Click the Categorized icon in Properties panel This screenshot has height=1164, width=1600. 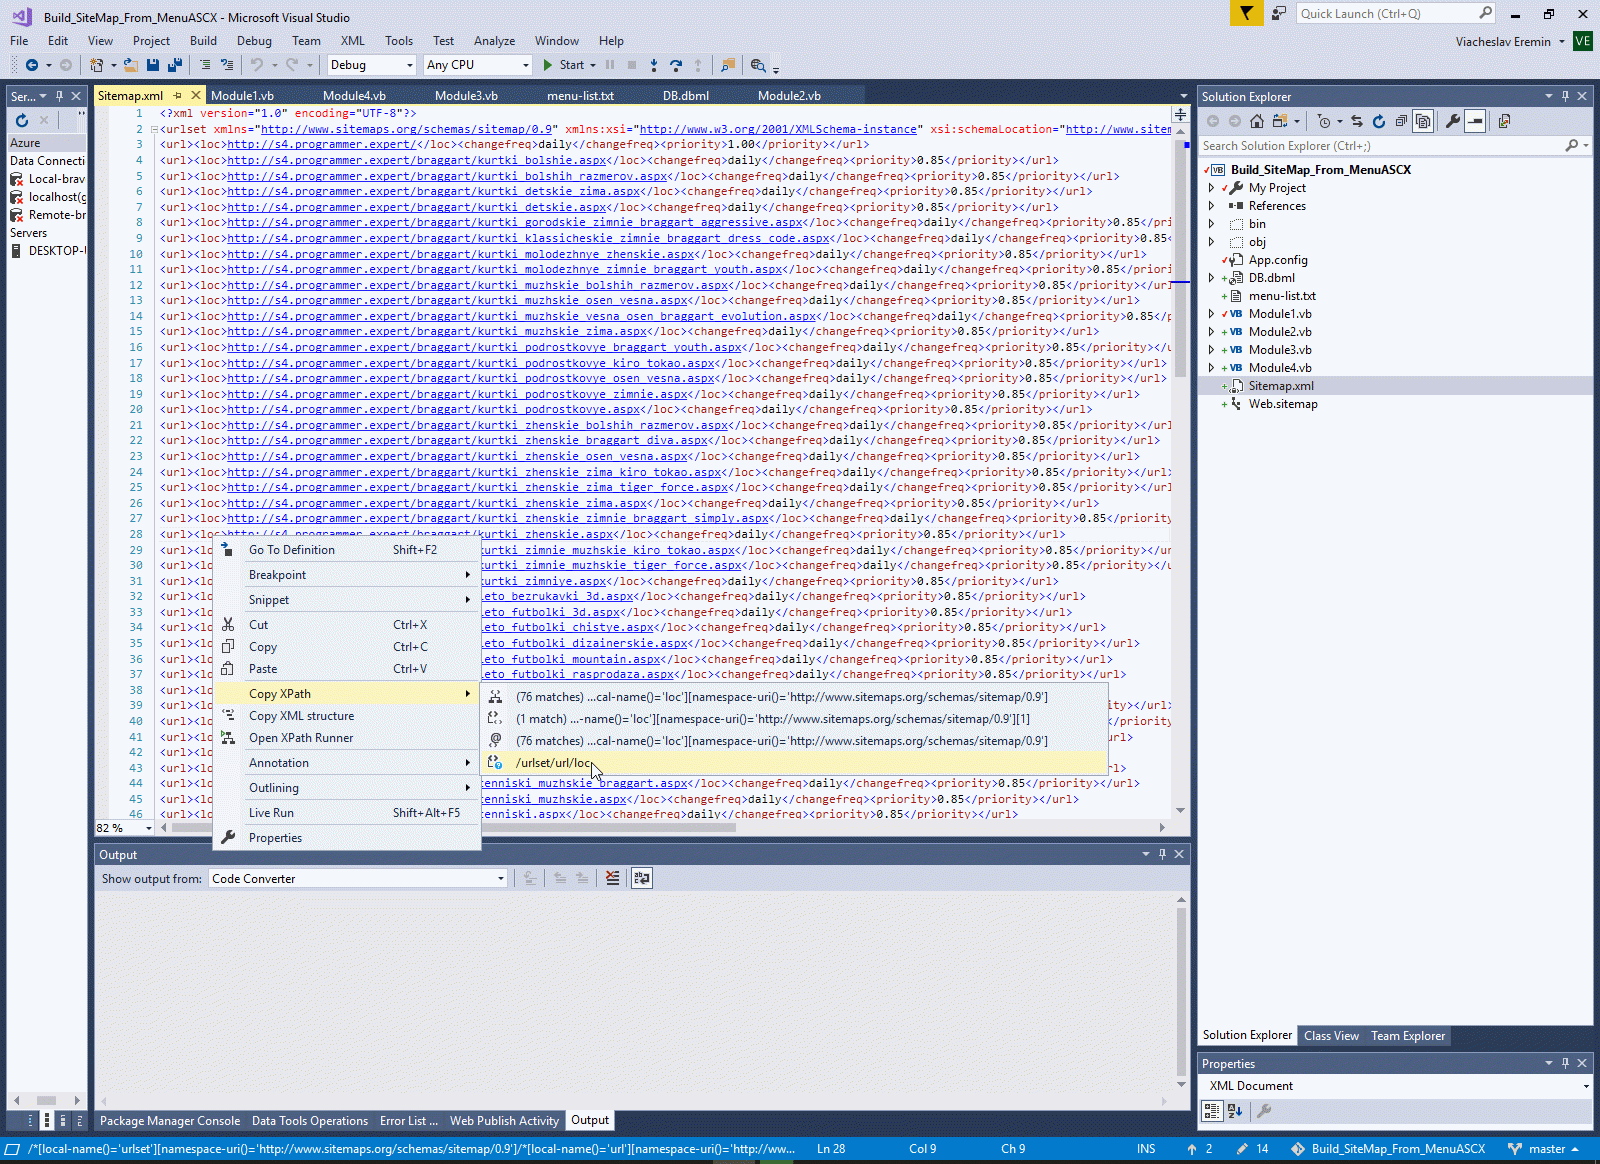(1212, 1110)
